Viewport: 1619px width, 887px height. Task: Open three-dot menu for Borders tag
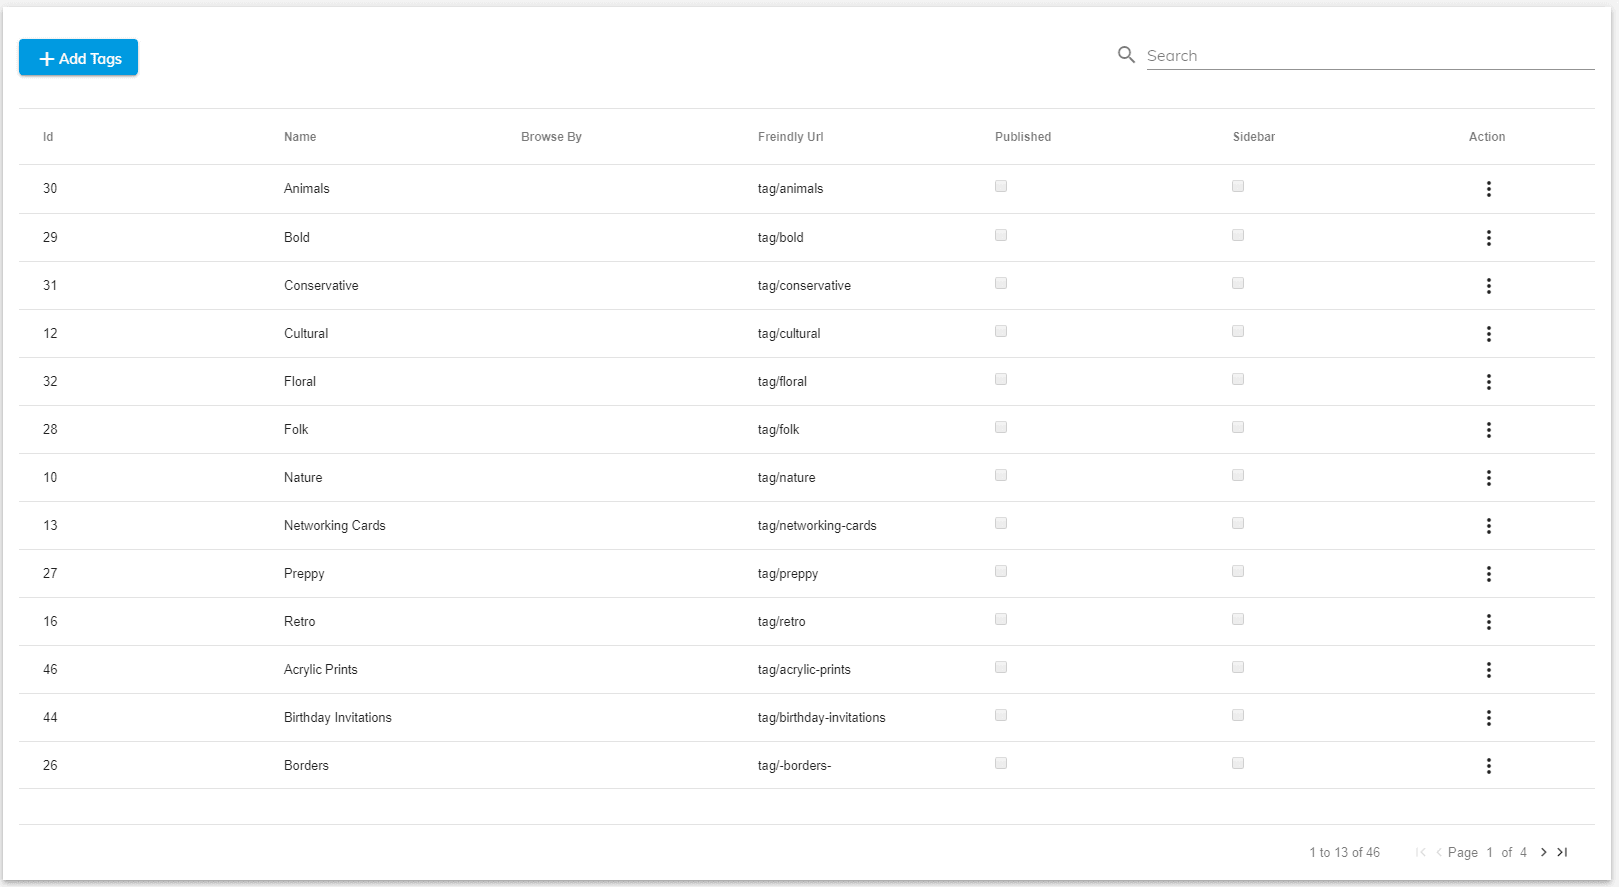(1488, 766)
